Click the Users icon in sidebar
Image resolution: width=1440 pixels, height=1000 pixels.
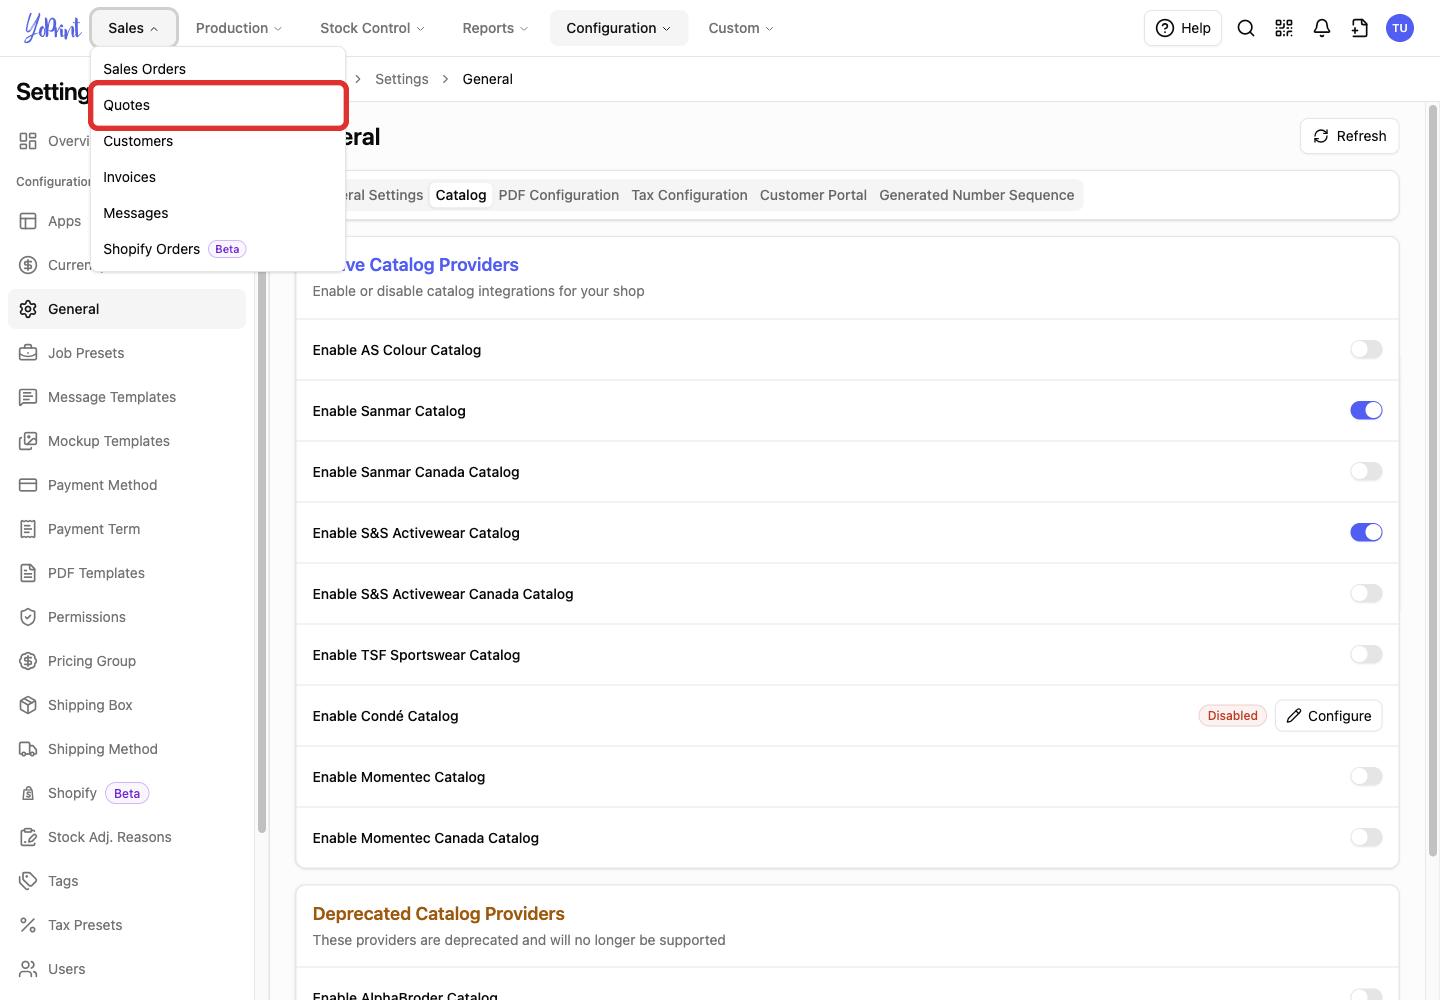(28, 969)
